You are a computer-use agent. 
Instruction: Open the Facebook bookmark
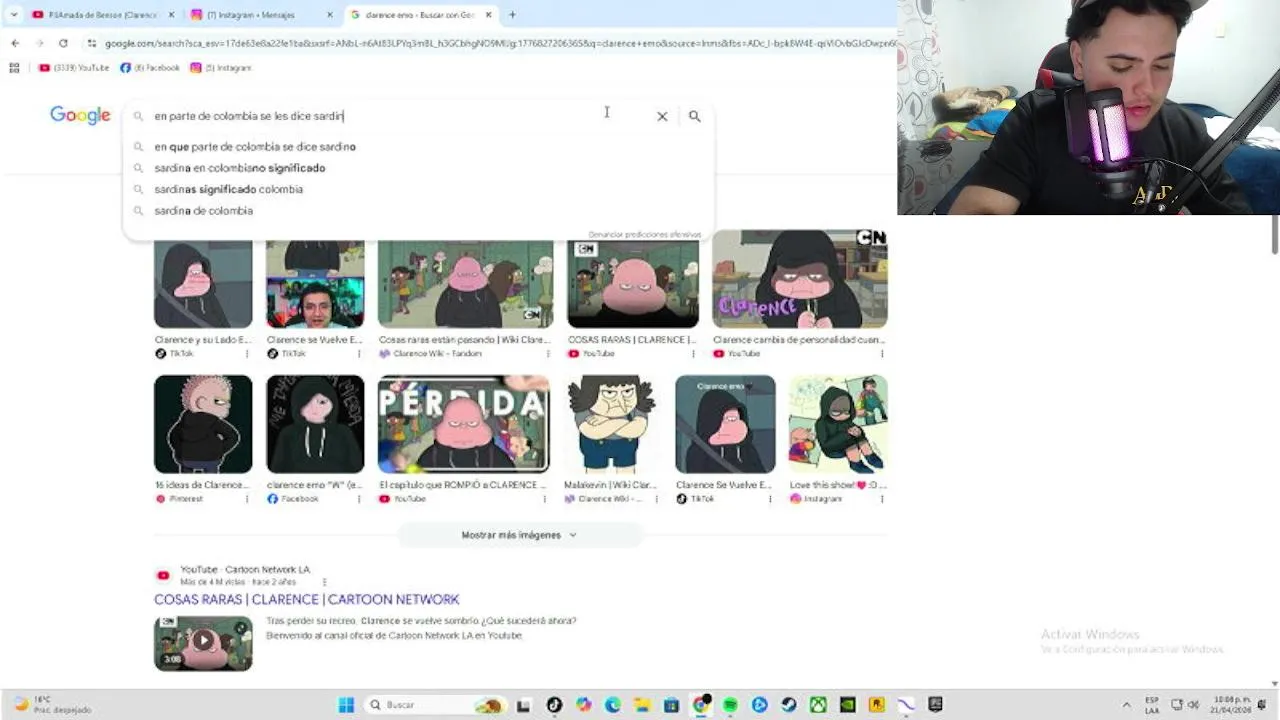(x=149, y=68)
